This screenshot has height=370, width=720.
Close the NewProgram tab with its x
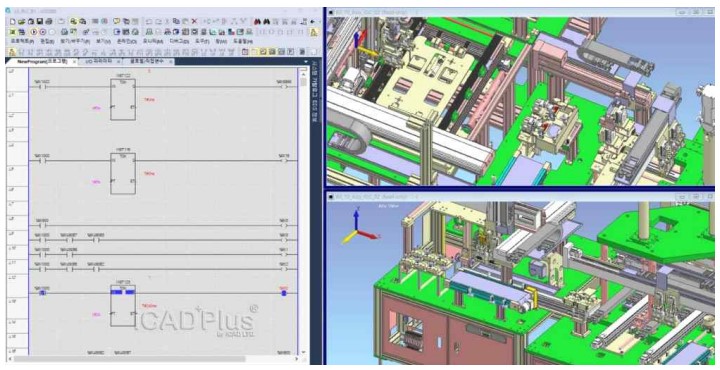click(73, 62)
